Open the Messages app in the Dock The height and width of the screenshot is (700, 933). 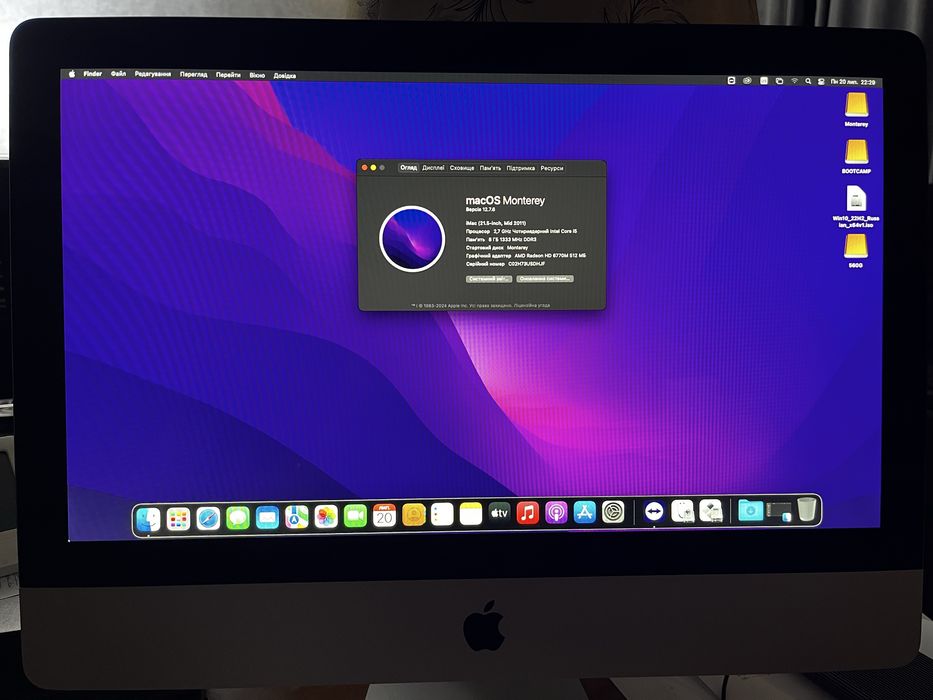(x=237, y=518)
